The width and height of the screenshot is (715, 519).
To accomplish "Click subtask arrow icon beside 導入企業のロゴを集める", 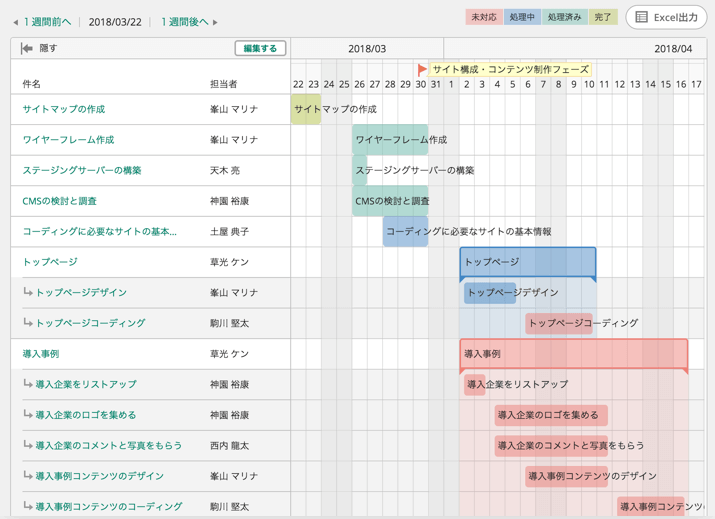I will (28, 415).
